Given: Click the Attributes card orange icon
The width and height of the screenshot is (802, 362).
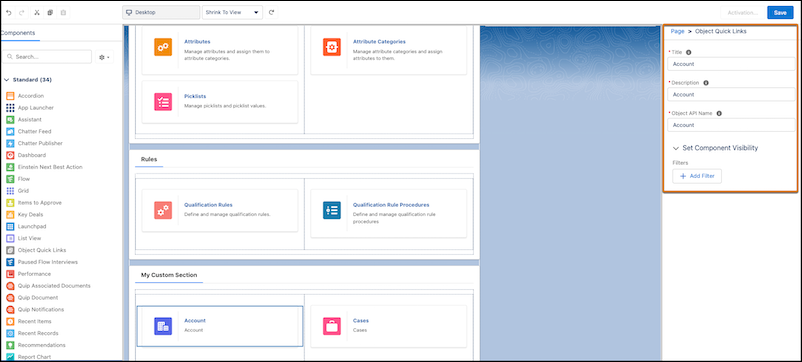Looking at the screenshot, I should [x=163, y=47].
